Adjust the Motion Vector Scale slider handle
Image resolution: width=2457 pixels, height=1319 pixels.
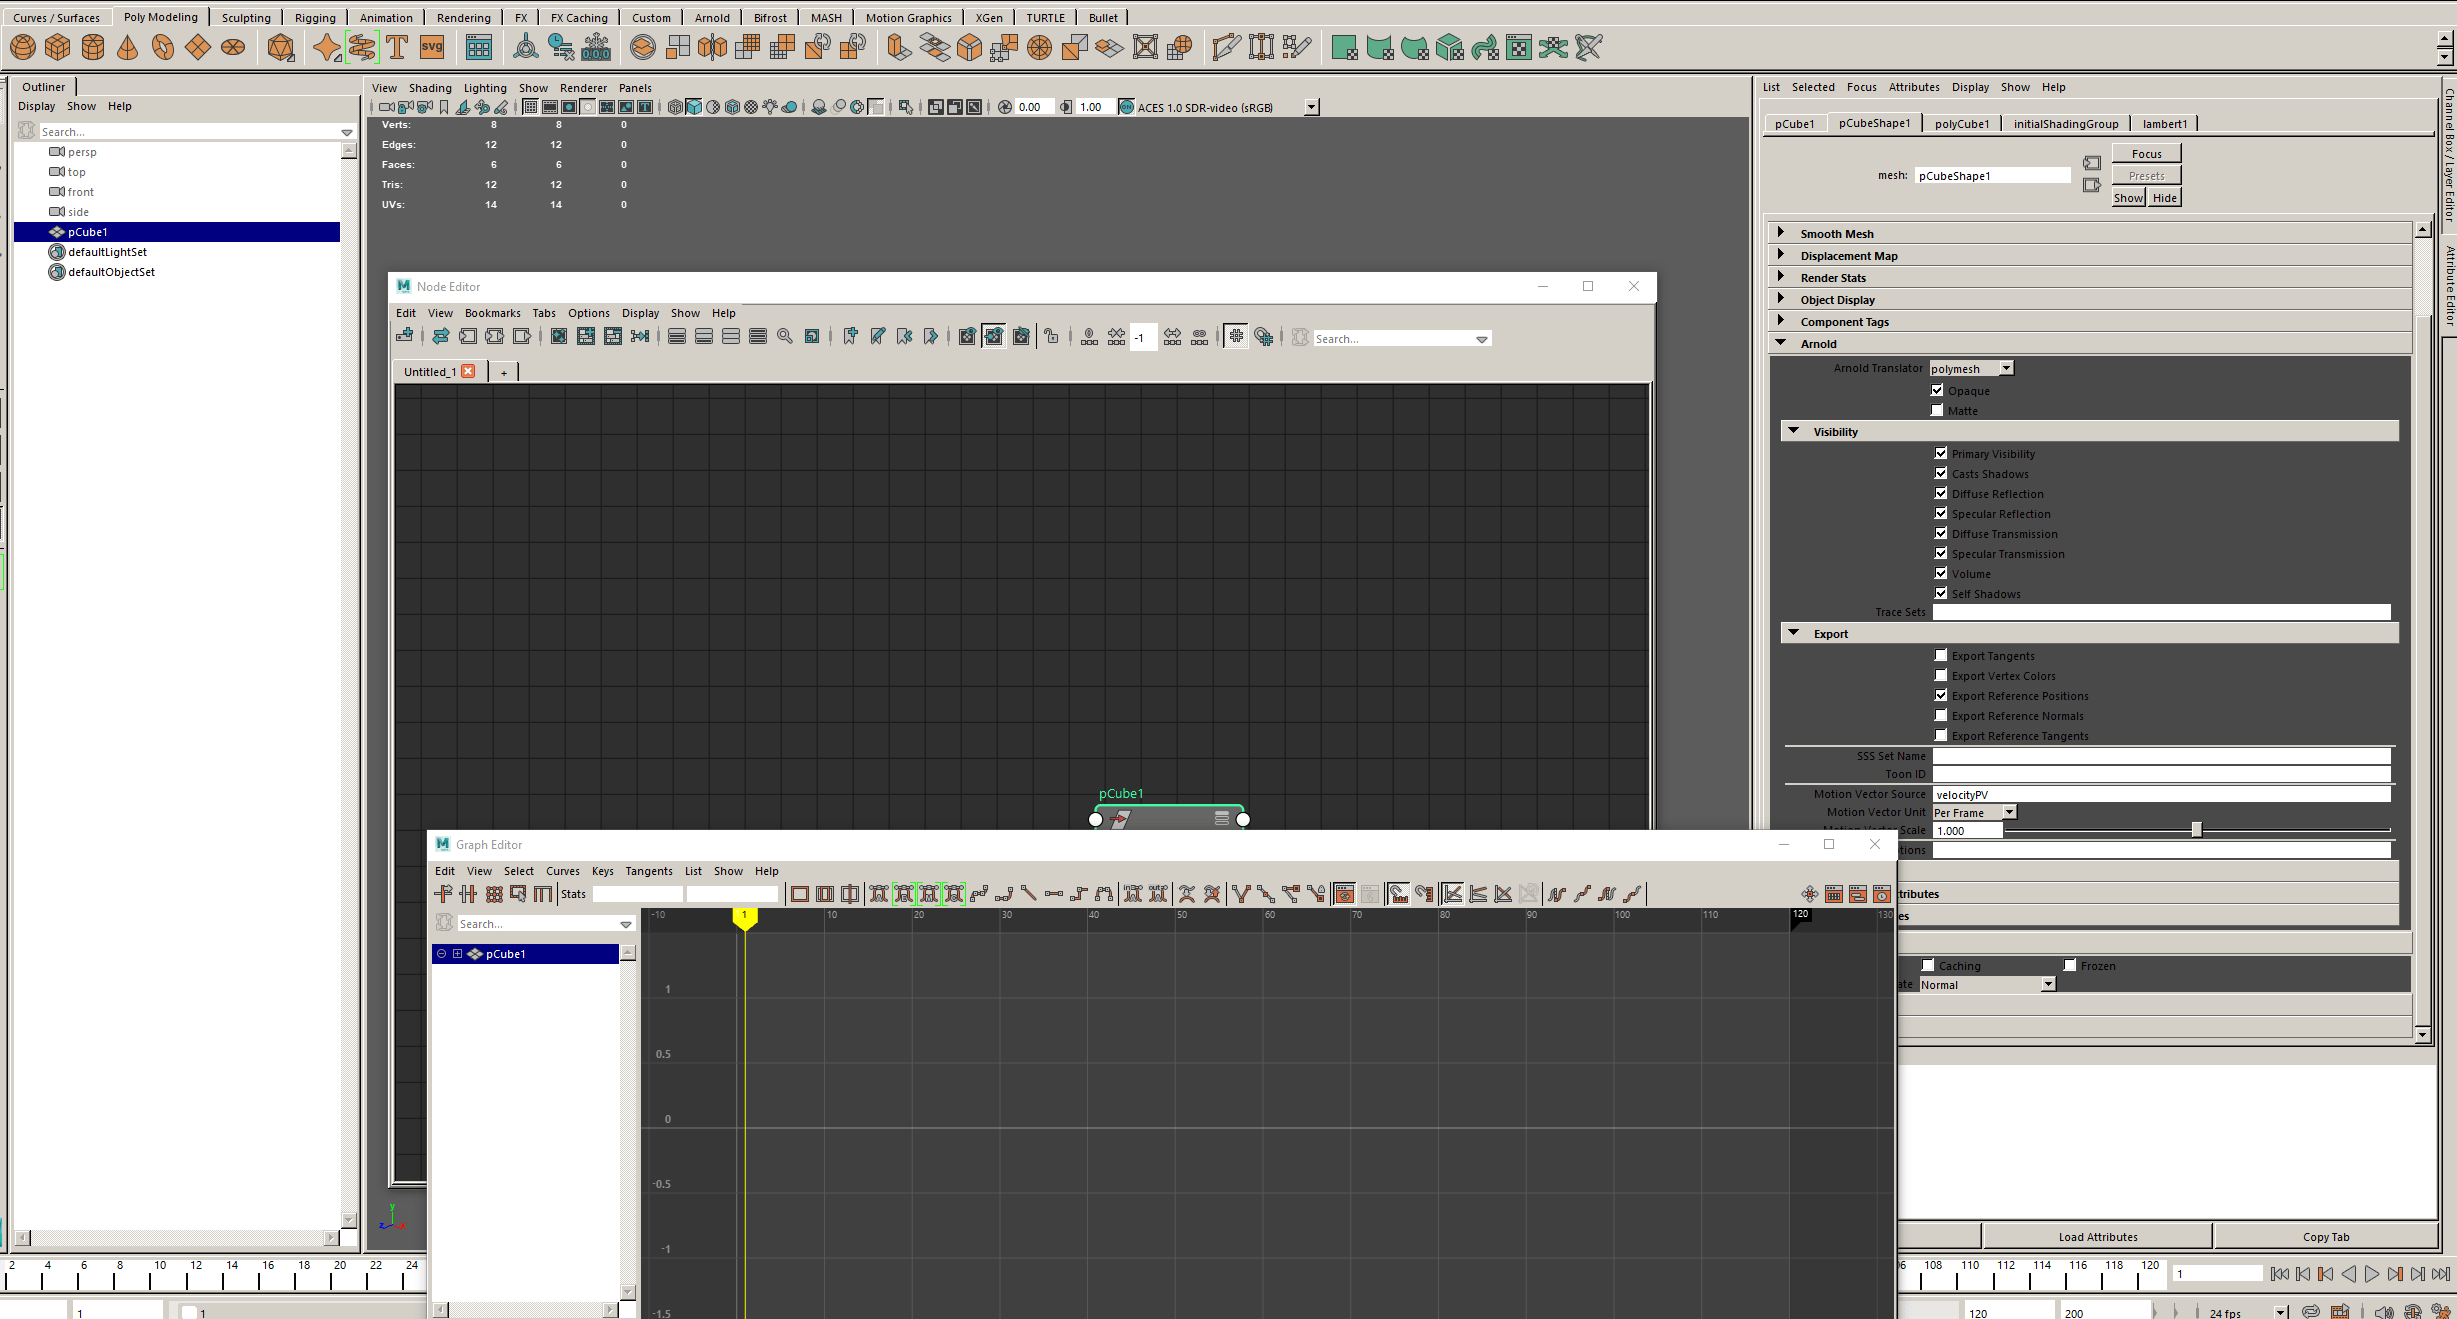click(2196, 830)
